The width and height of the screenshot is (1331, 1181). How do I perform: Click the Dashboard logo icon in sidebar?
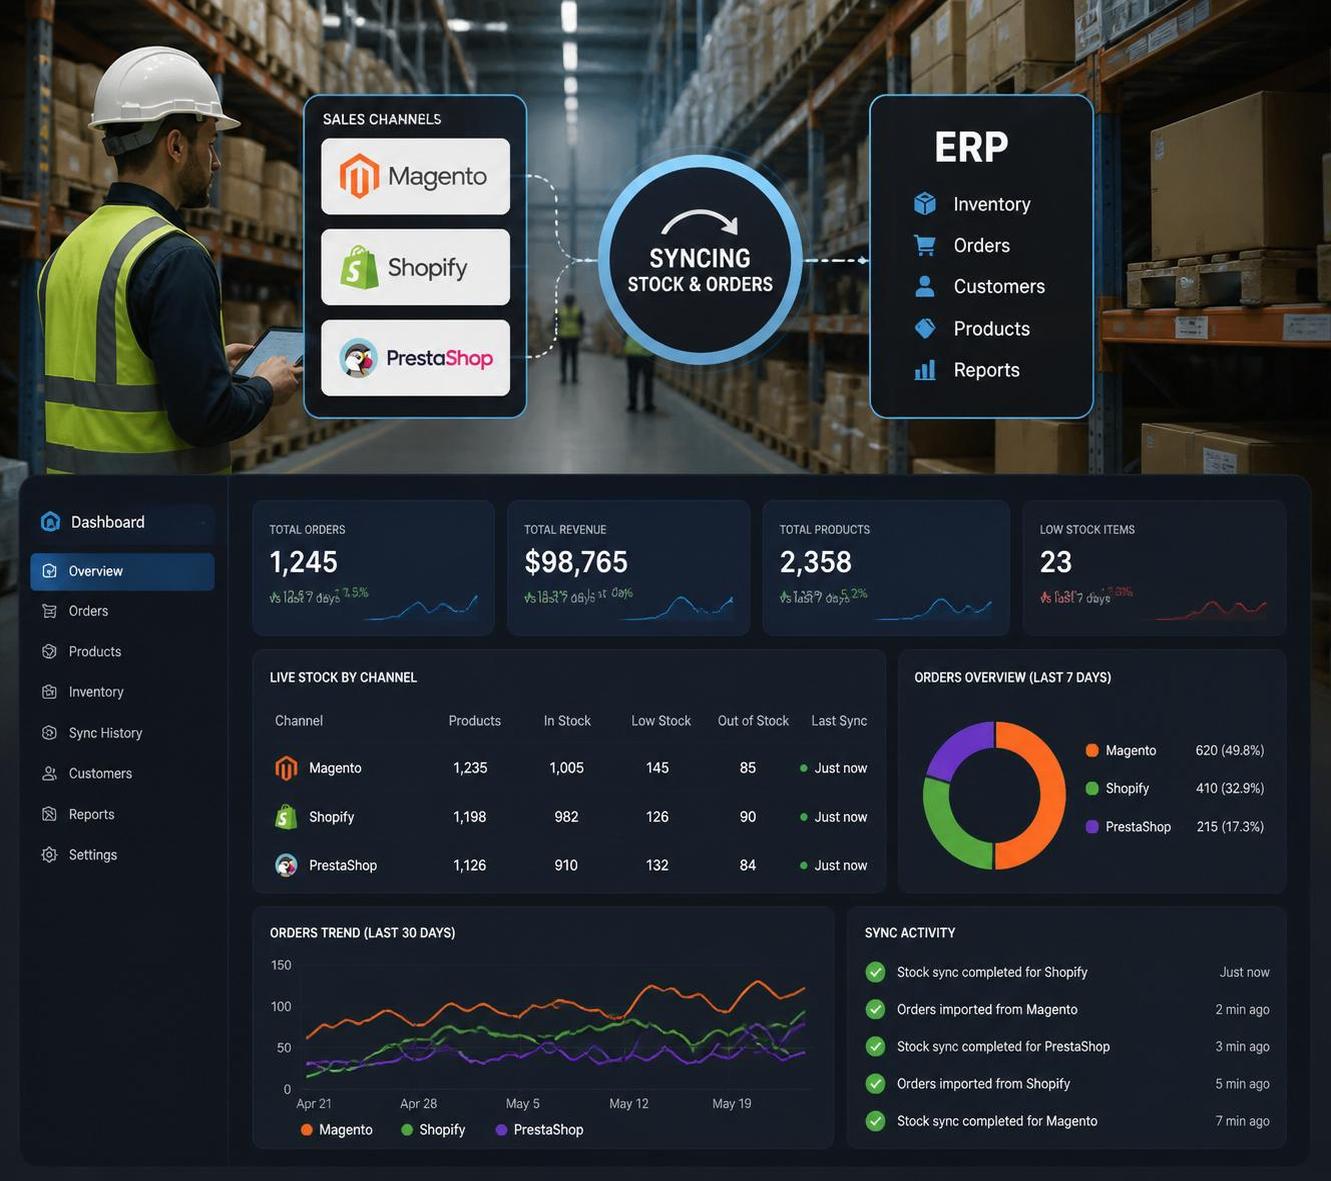click(x=50, y=522)
